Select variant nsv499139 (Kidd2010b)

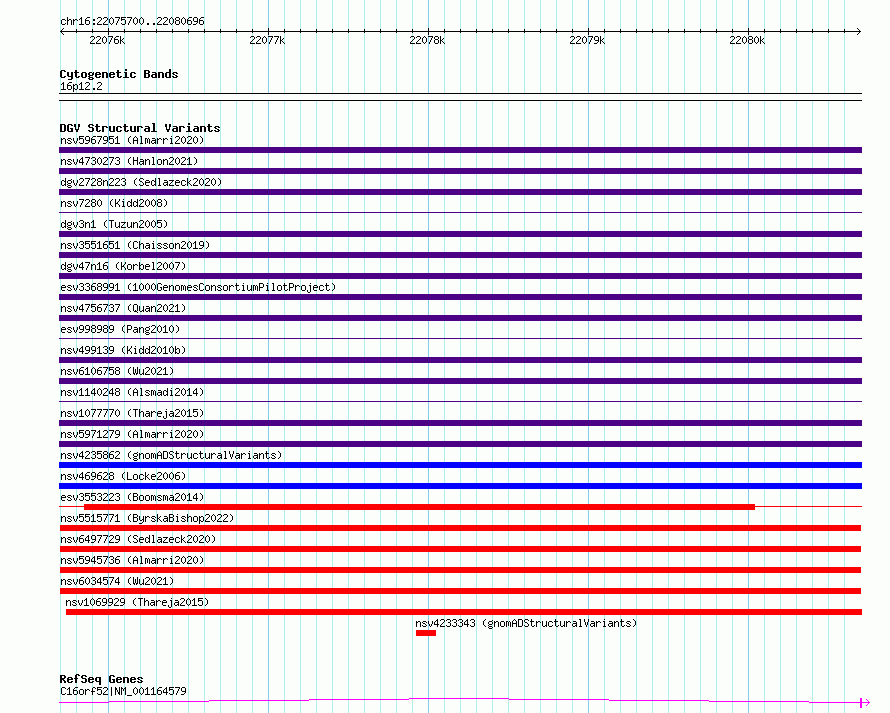tap(123, 350)
